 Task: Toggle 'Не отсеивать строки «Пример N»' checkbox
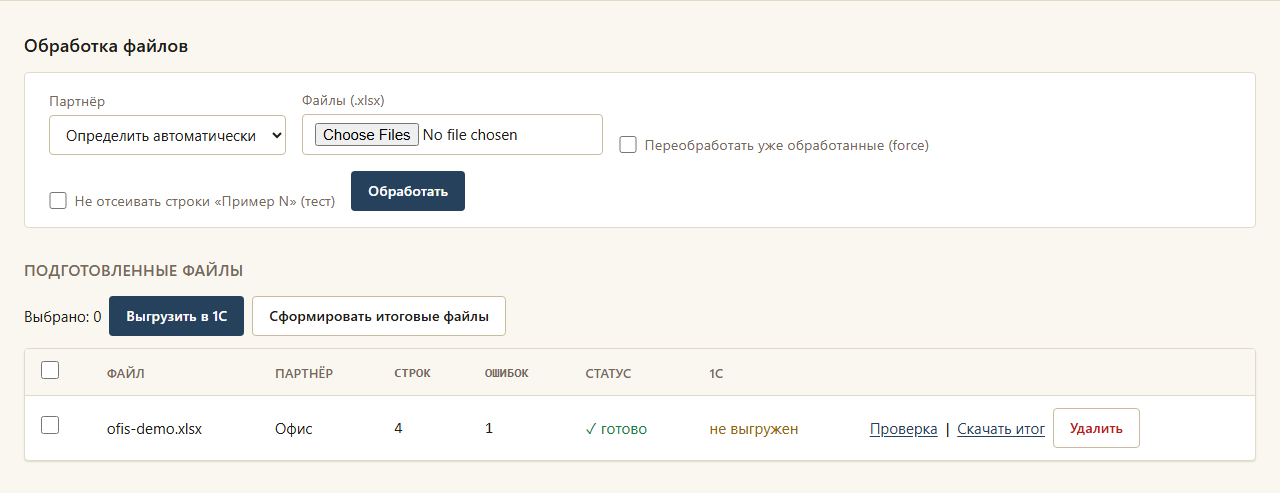pos(58,201)
